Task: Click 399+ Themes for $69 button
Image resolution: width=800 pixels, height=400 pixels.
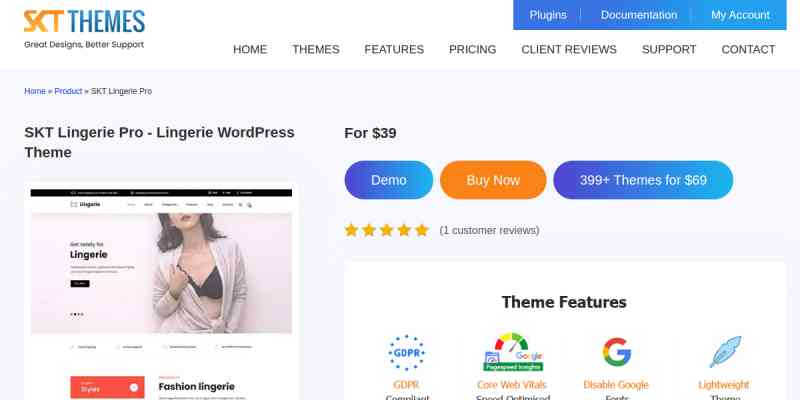Action: (643, 180)
